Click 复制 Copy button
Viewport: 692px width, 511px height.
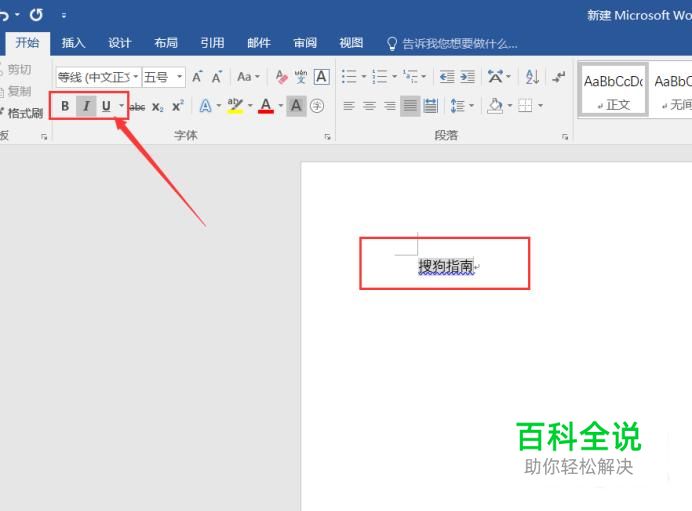[16, 91]
